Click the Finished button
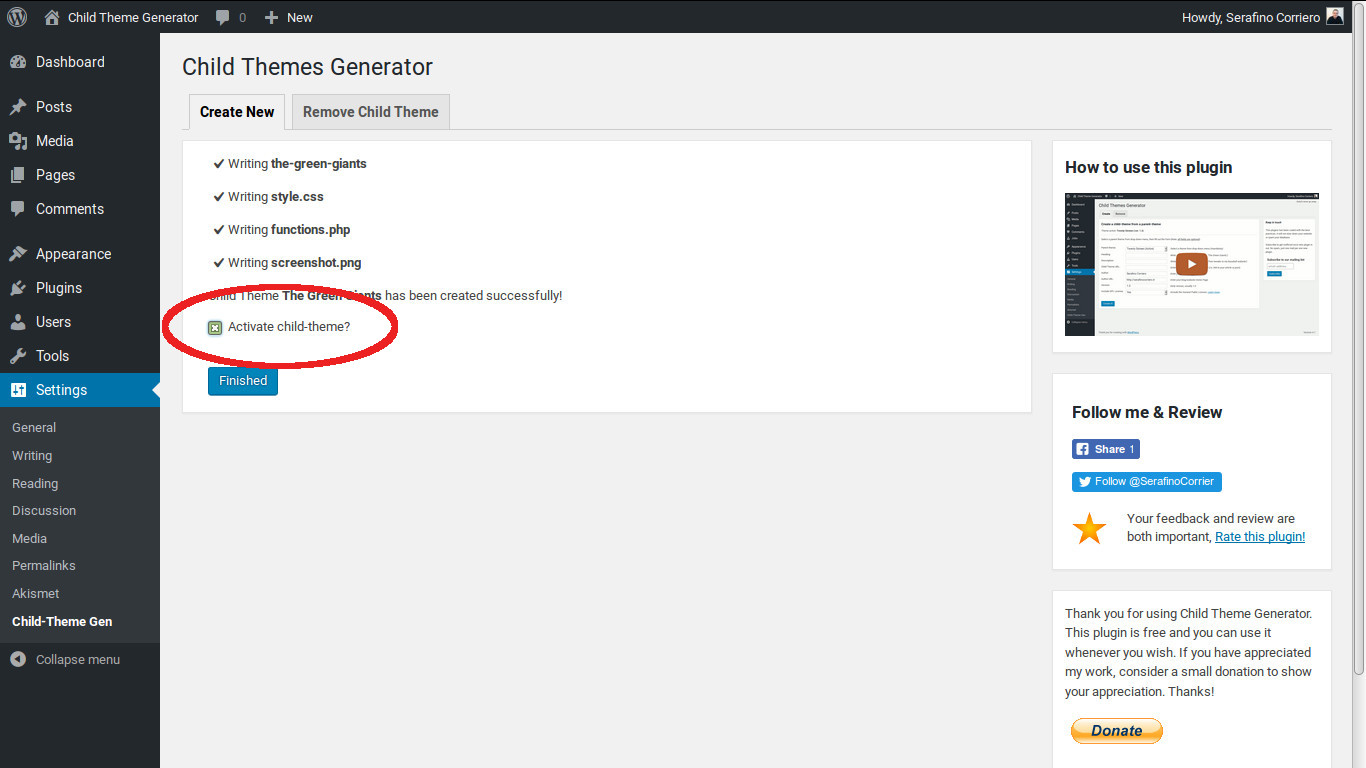Viewport: 1366px width, 768px height. [243, 381]
